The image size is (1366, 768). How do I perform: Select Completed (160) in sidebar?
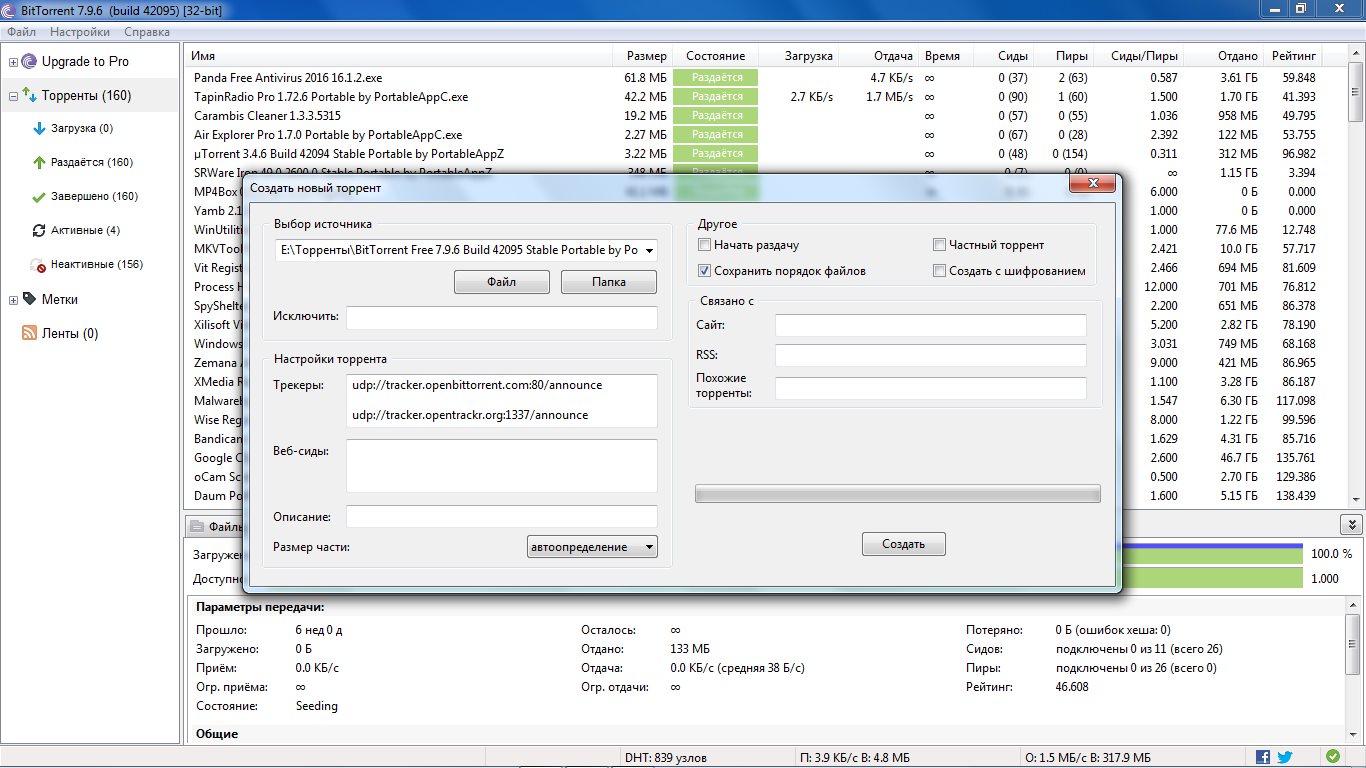(95, 197)
